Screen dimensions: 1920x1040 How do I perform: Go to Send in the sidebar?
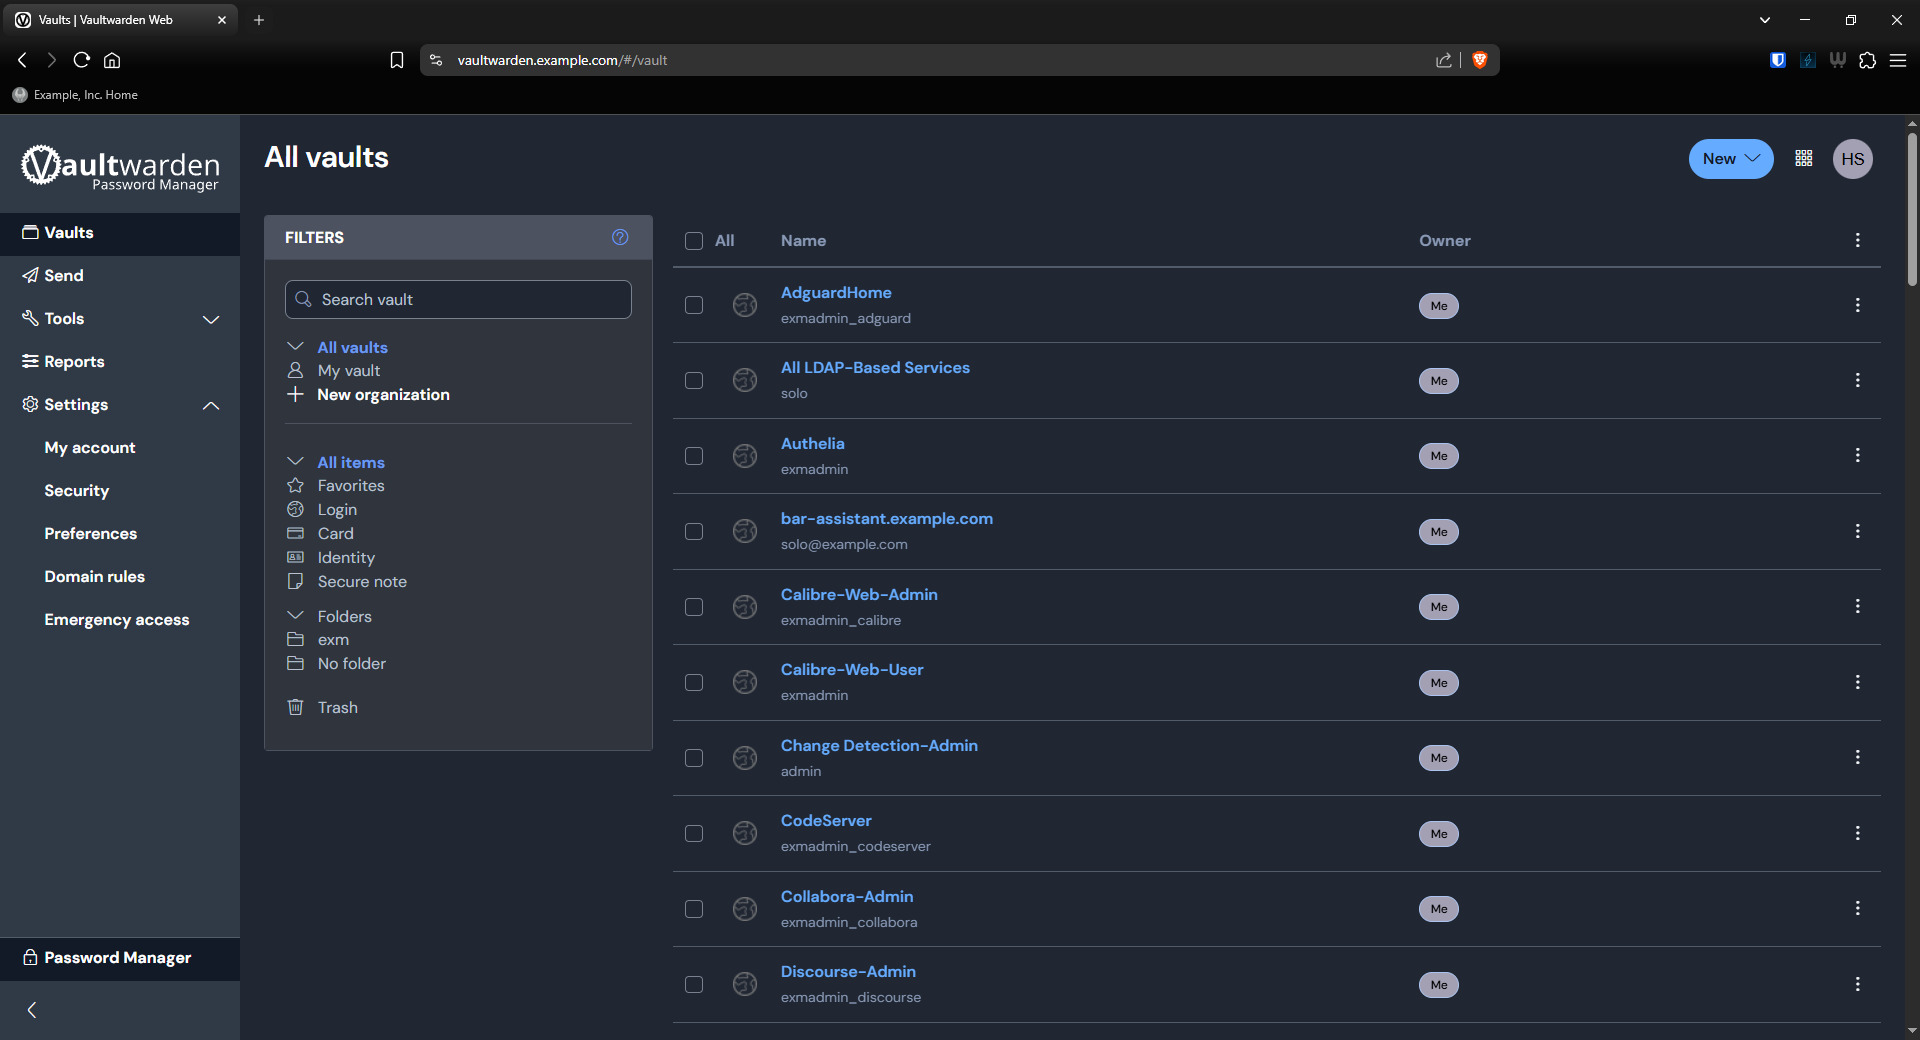point(64,276)
